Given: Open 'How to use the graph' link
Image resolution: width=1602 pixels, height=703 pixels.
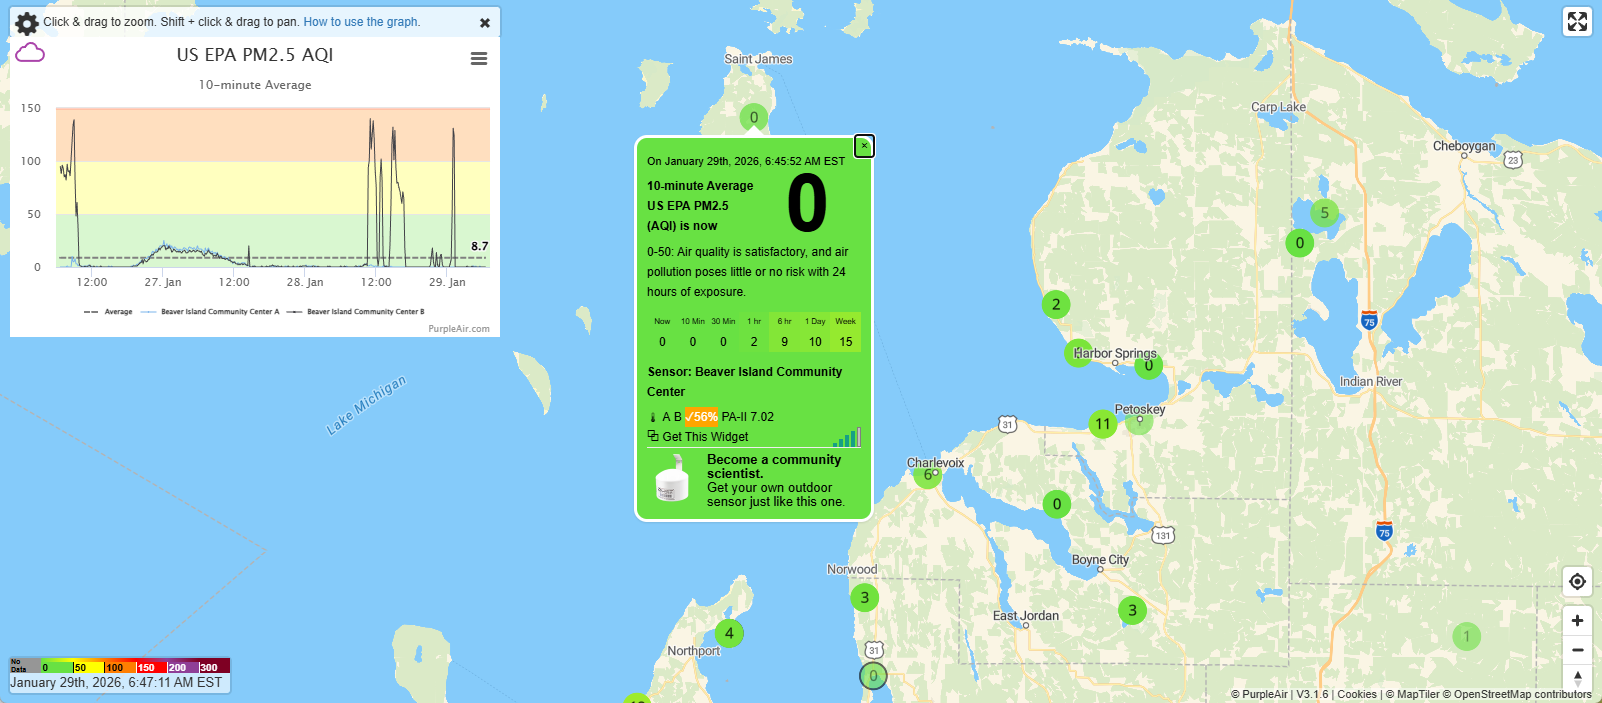Looking at the screenshot, I should [x=362, y=22].
